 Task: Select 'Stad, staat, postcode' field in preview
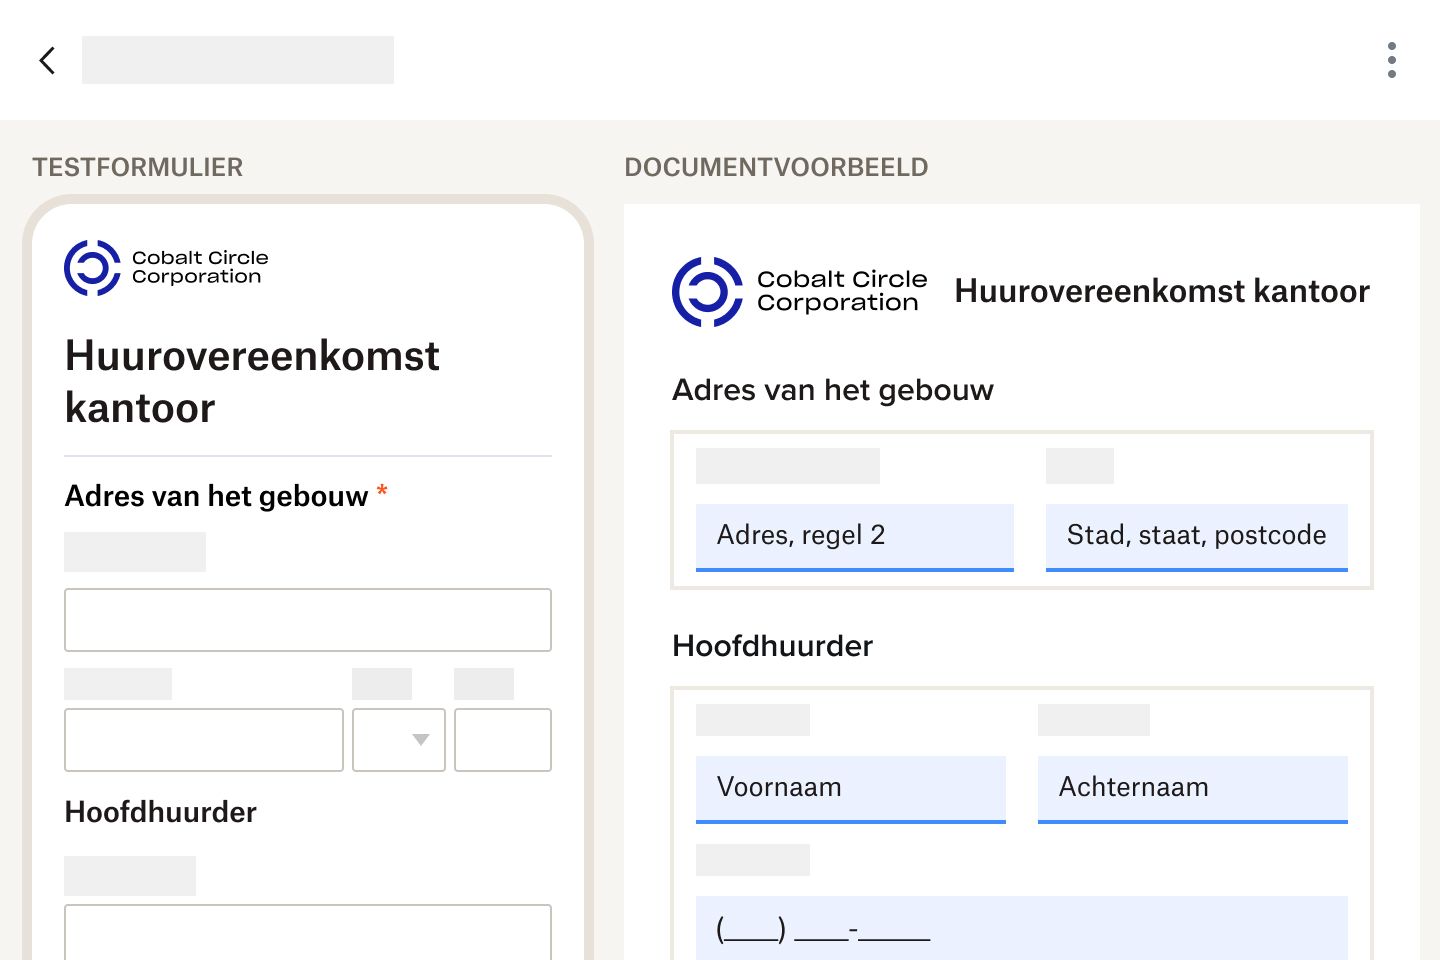1197,537
